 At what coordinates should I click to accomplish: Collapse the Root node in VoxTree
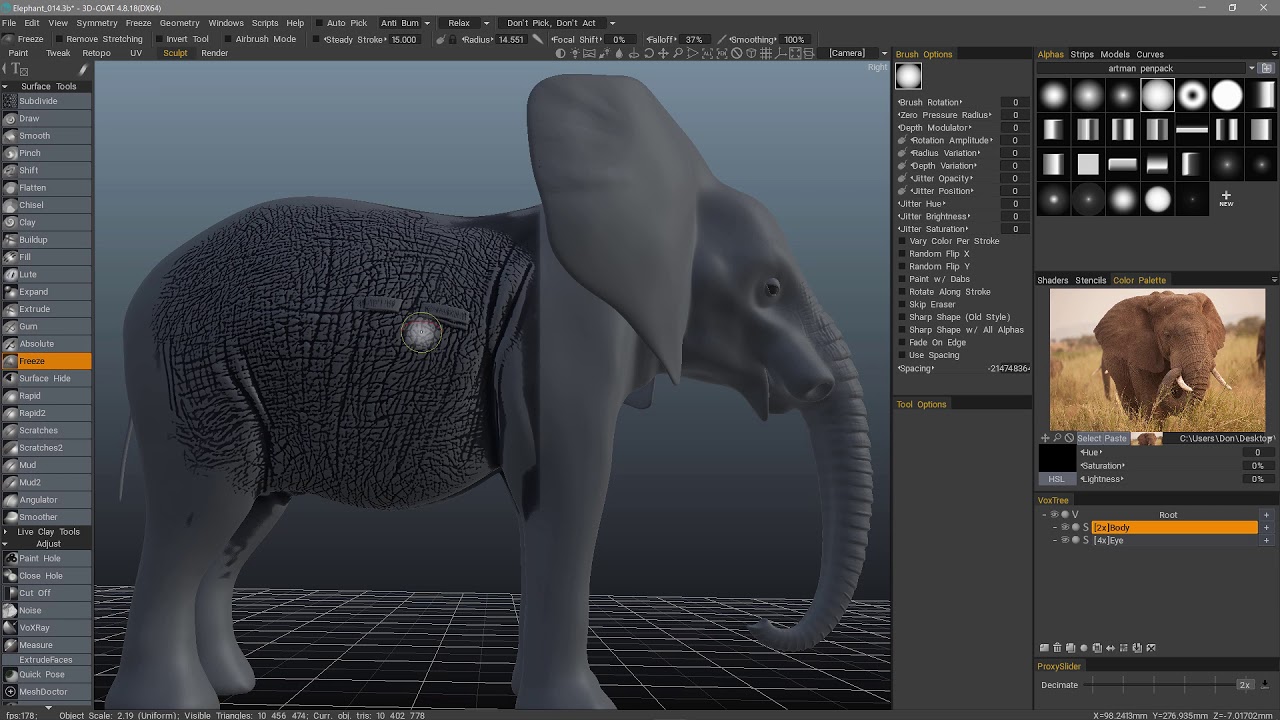[1044, 515]
